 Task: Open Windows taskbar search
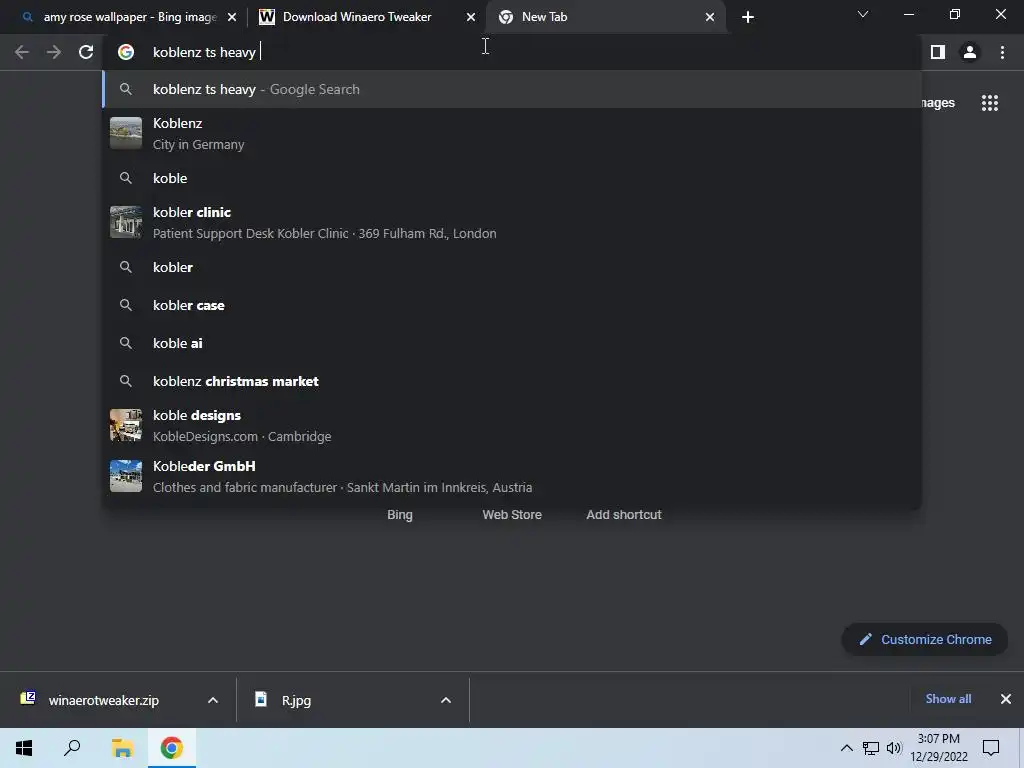[x=72, y=748]
